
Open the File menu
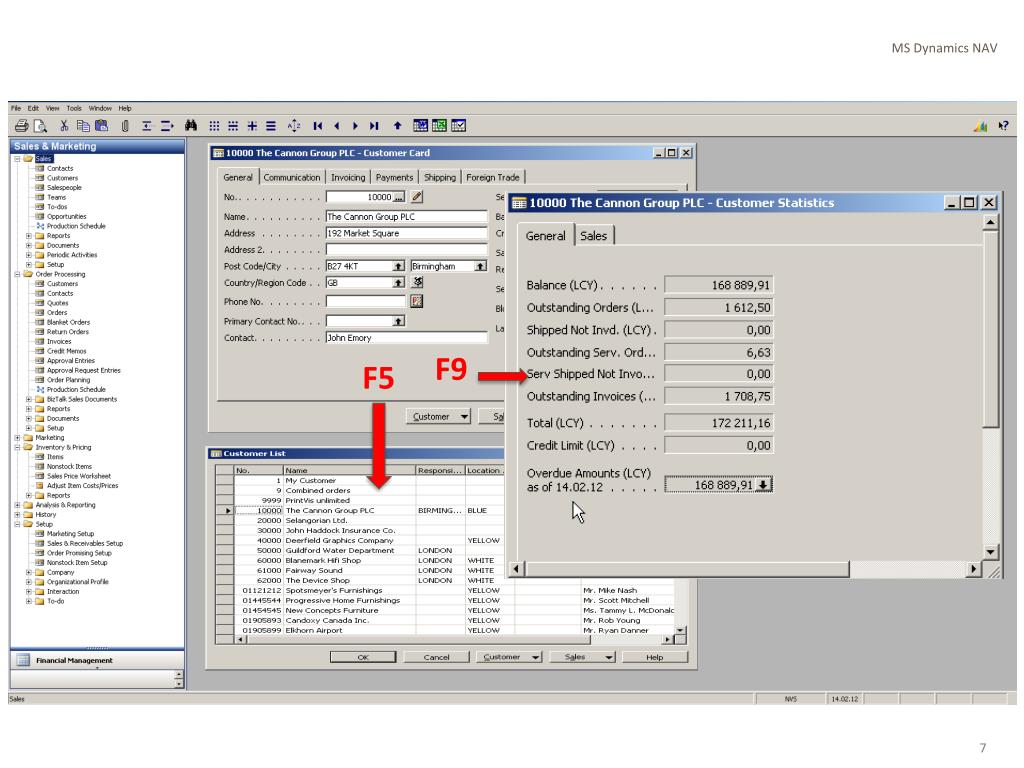[16, 108]
